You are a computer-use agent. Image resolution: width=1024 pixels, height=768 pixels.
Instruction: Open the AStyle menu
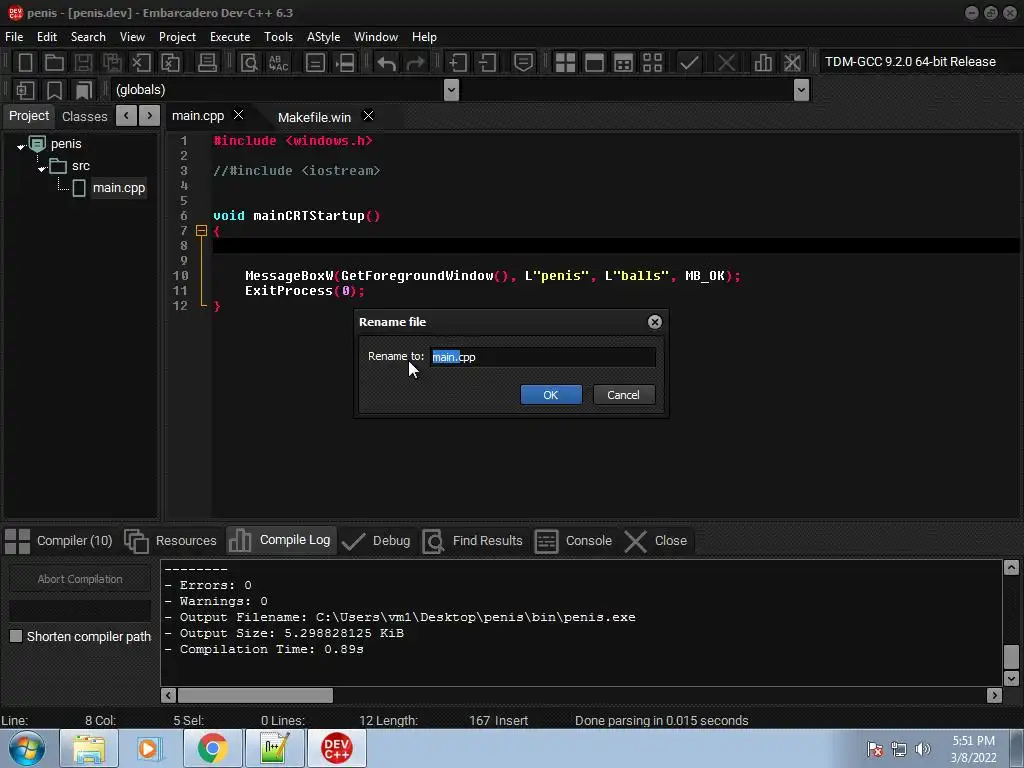[x=323, y=37]
